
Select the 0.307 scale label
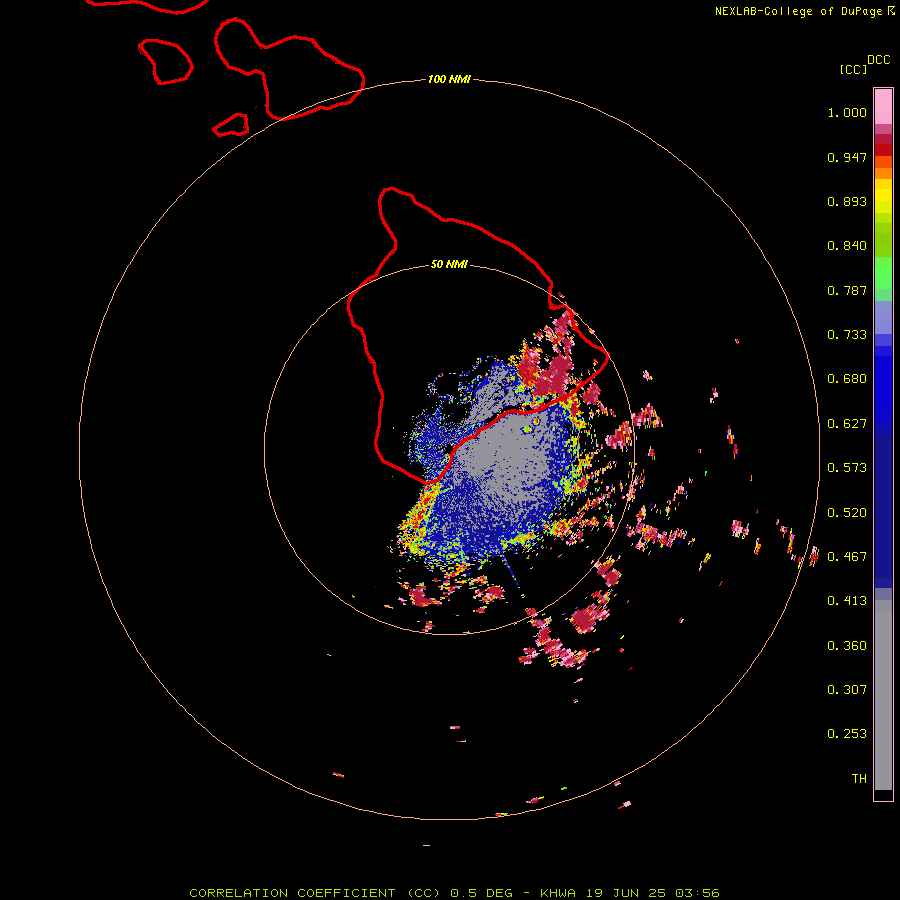(847, 690)
